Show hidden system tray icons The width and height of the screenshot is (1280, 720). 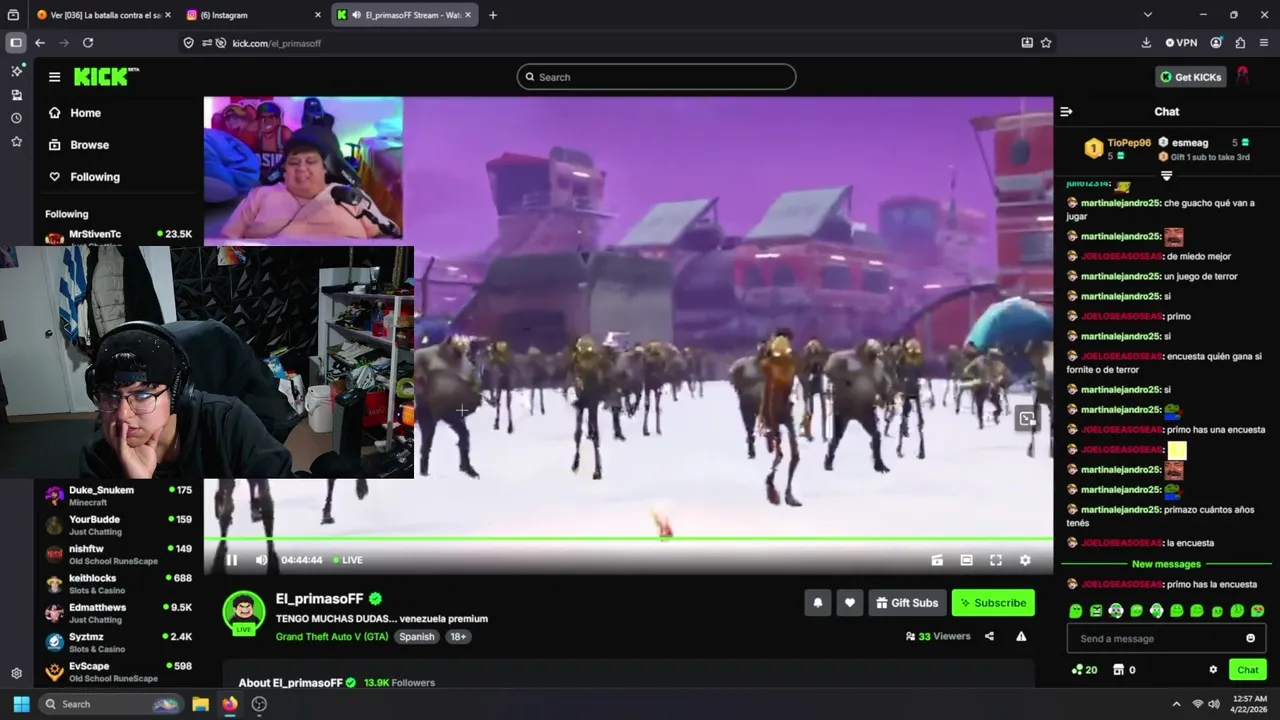1176,704
